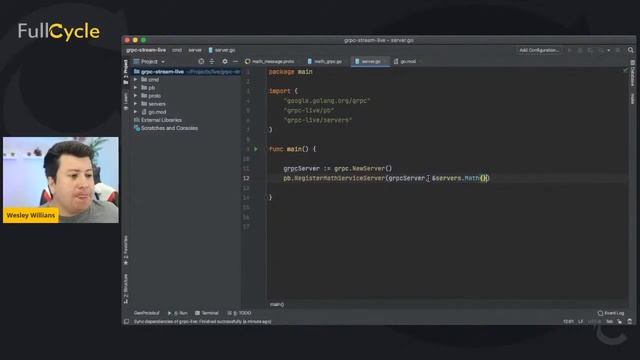Switch to the math_message.proto editor tab
The width and height of the screenshot is (640, 360).
tap(270, 61)
